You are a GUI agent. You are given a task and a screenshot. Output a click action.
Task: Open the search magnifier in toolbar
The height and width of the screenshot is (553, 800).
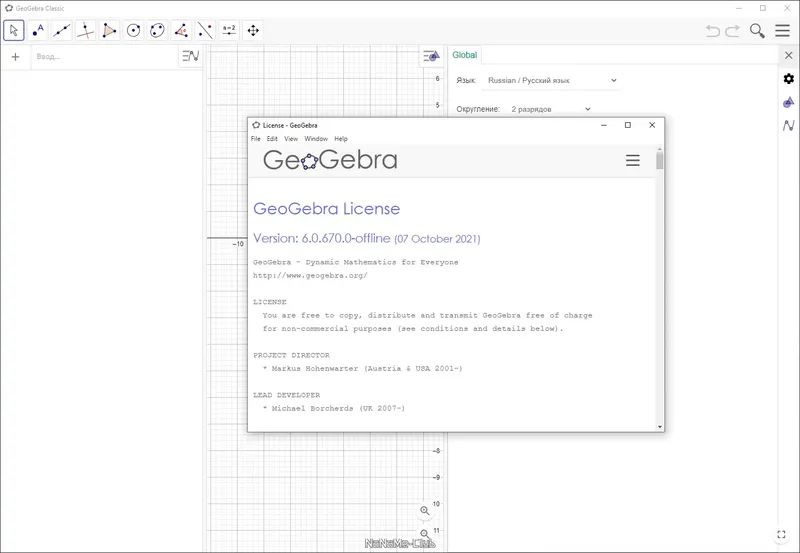pos(757,31)
